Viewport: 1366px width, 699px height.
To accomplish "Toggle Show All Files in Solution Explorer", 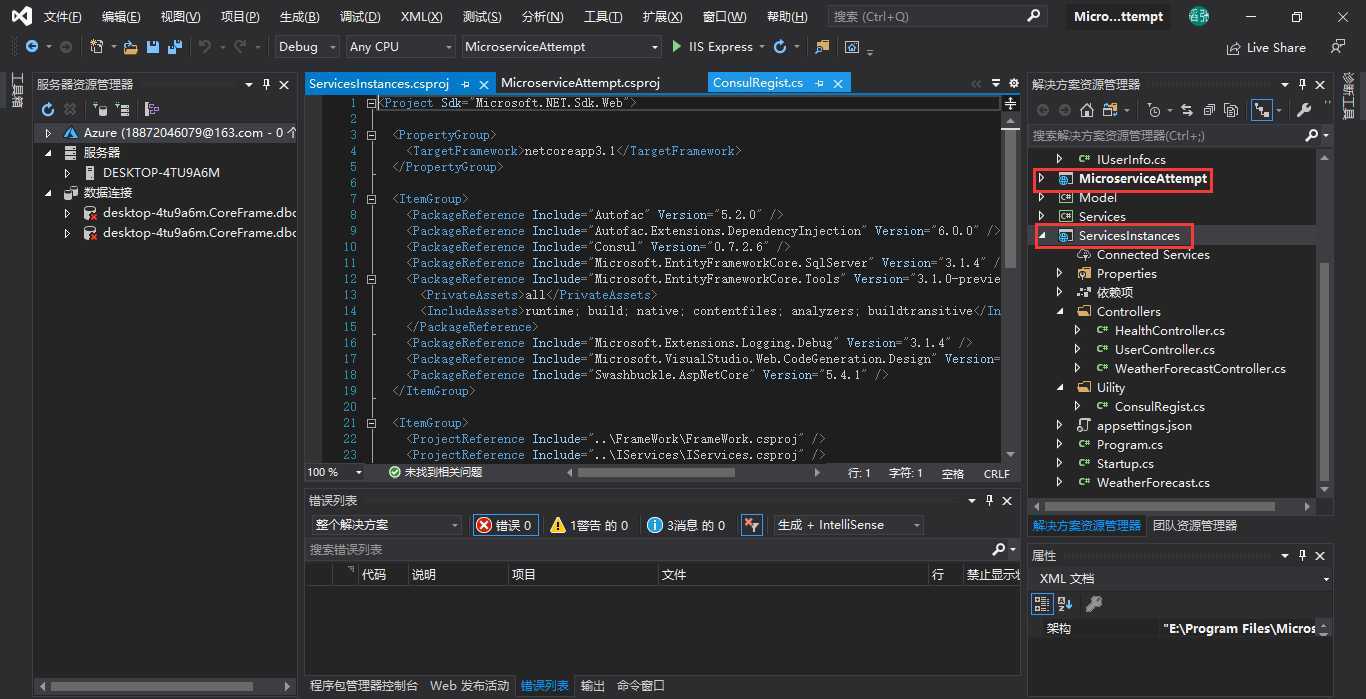I will coord(1231,110).
